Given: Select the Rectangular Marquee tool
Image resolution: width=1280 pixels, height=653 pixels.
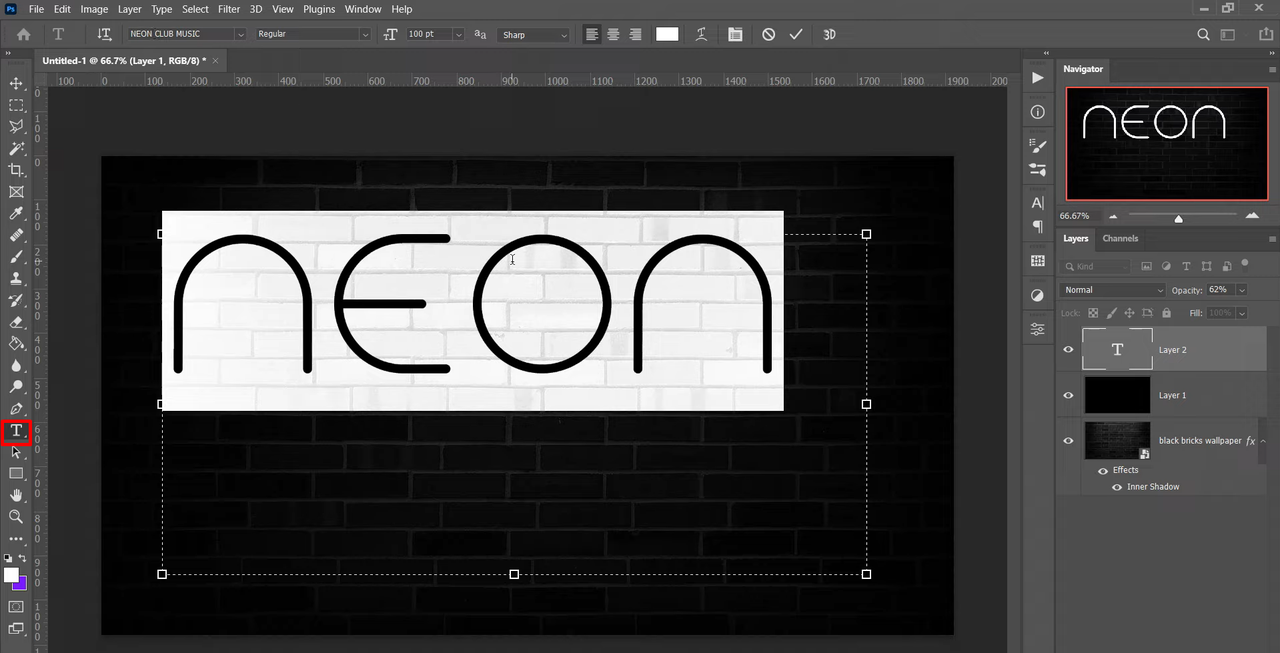Looking at the screenshot, I should [16, 105].
